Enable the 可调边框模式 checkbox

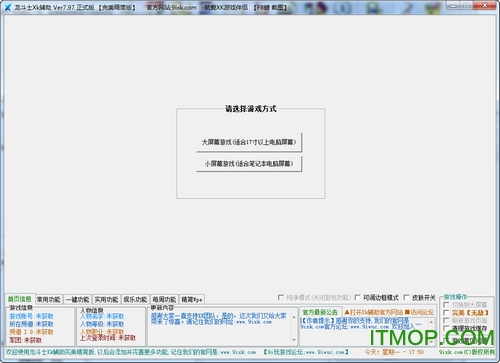point(357,297)
